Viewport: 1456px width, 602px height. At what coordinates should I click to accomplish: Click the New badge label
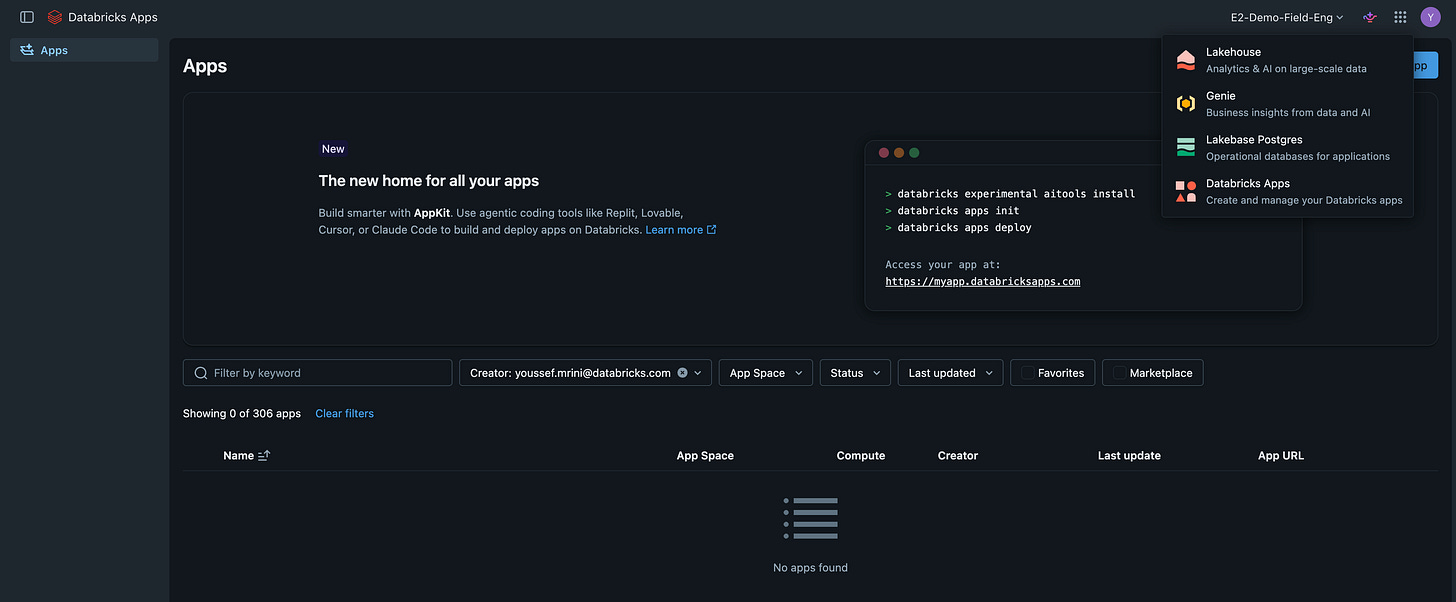(x=333, y=149)
